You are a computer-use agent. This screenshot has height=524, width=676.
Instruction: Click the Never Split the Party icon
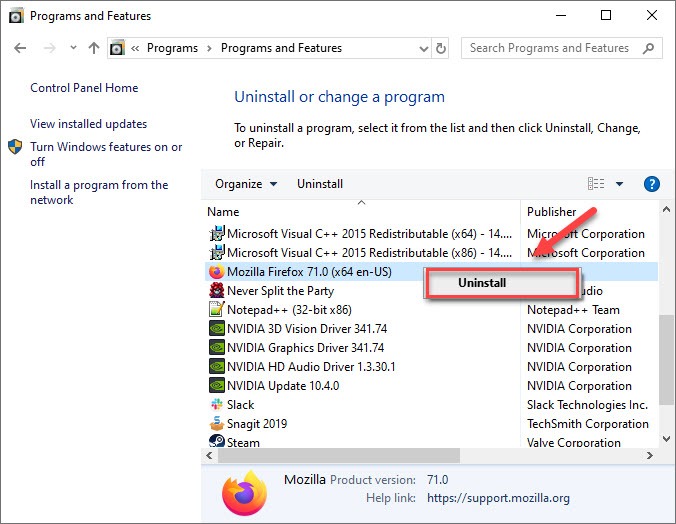[216, 291]
